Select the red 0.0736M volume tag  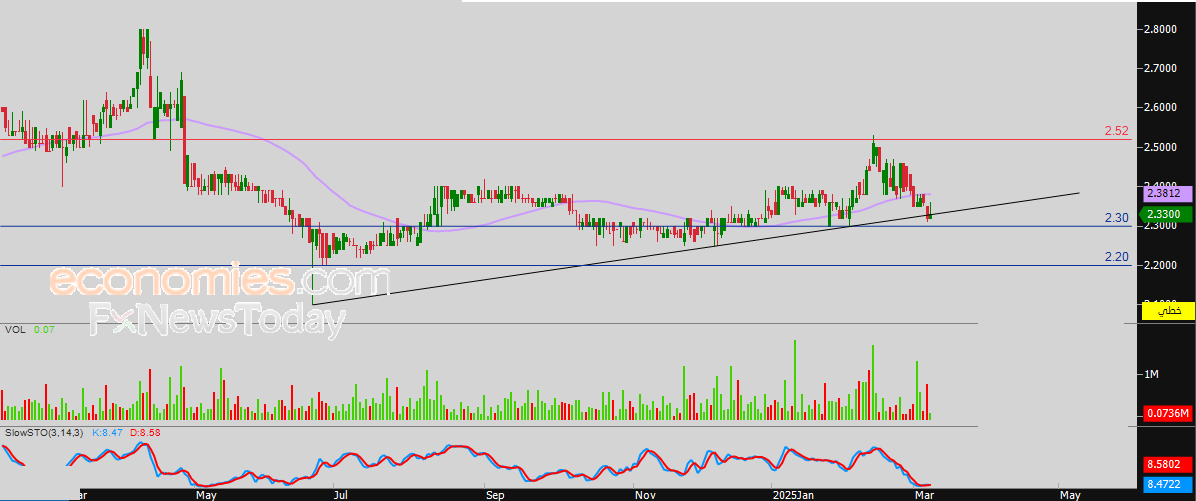(1168, 414)
